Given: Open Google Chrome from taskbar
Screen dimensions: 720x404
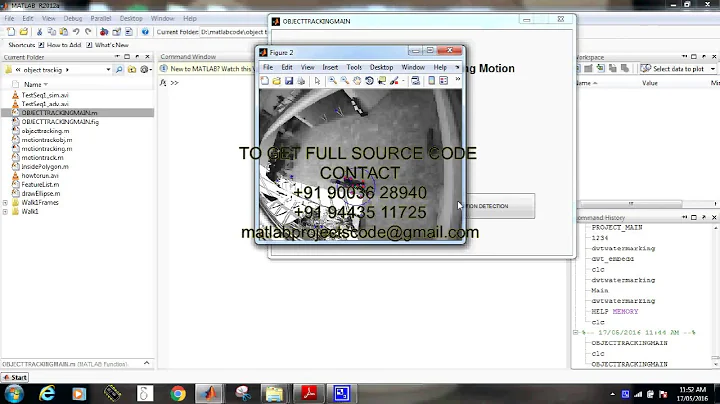Looking at the screenshot, I should (178, 393).
